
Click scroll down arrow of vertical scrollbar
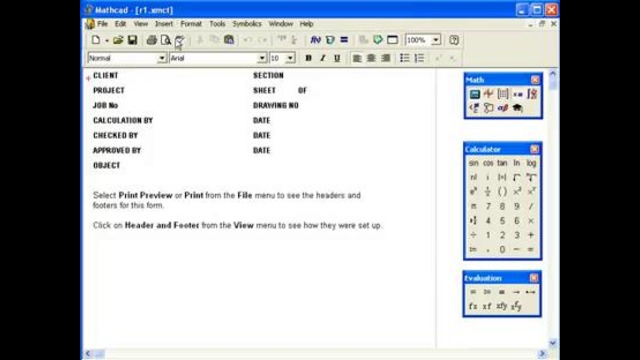click(x=553, y=343)
